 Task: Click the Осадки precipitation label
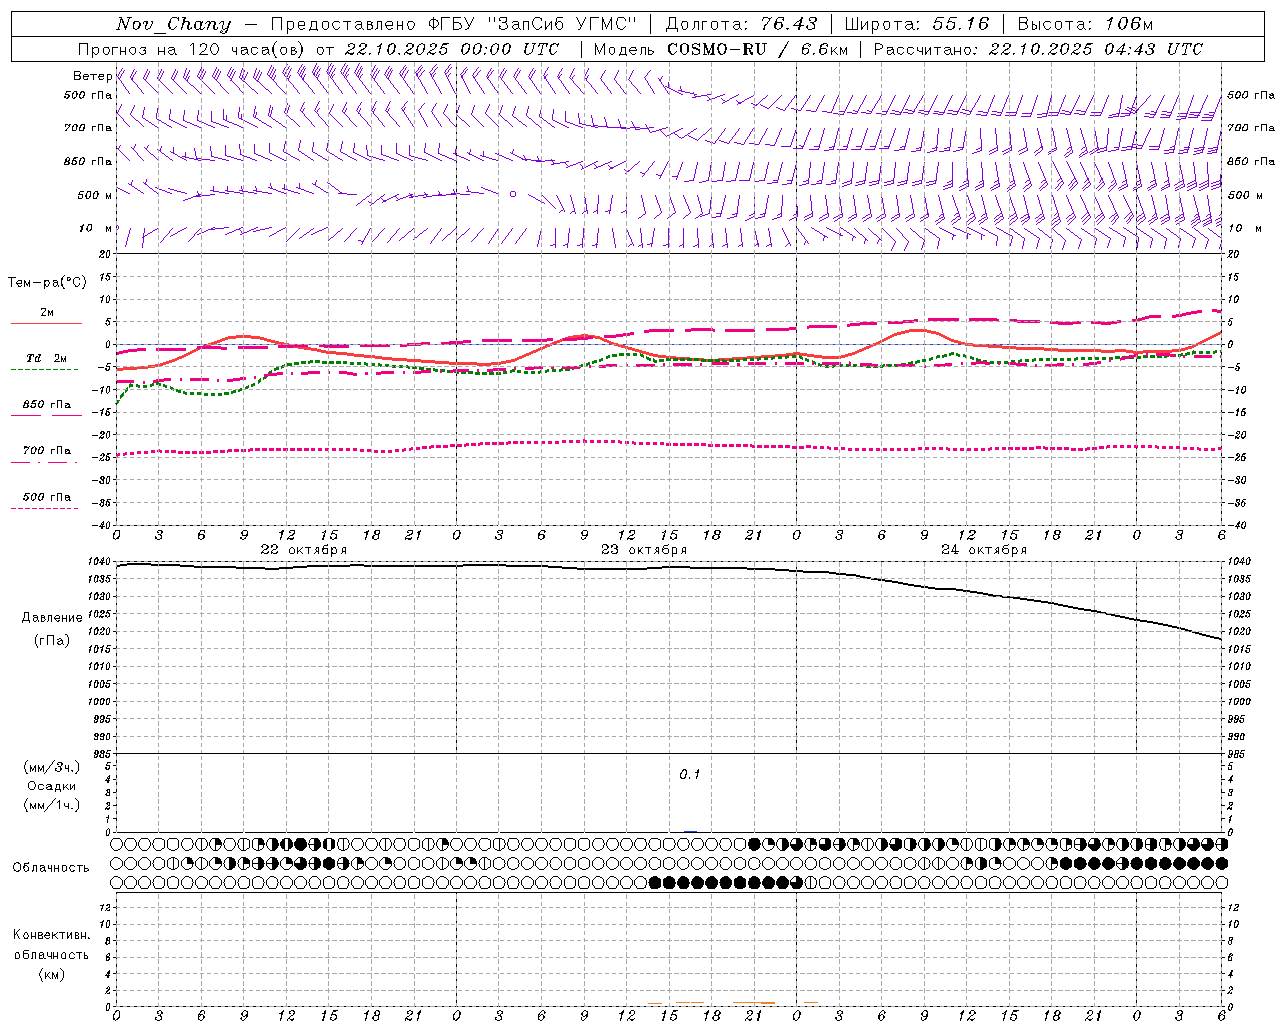[52, 786]
